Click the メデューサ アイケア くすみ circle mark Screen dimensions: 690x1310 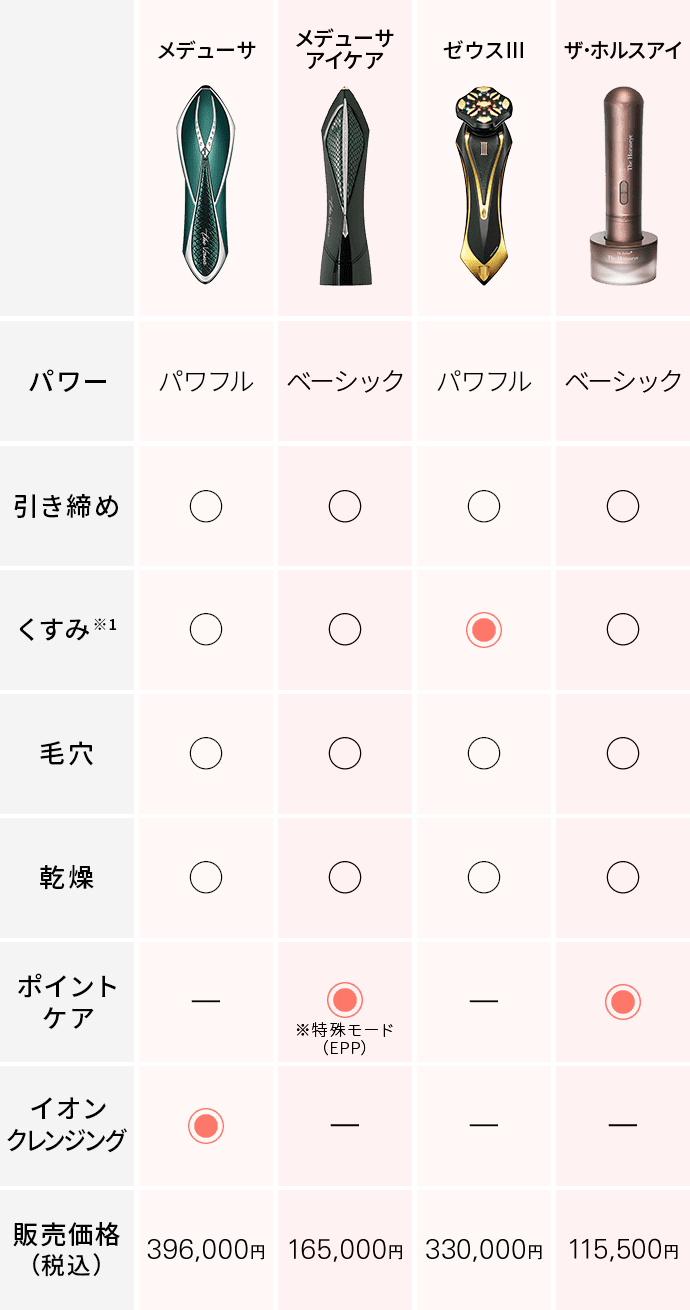click(345, 630)
